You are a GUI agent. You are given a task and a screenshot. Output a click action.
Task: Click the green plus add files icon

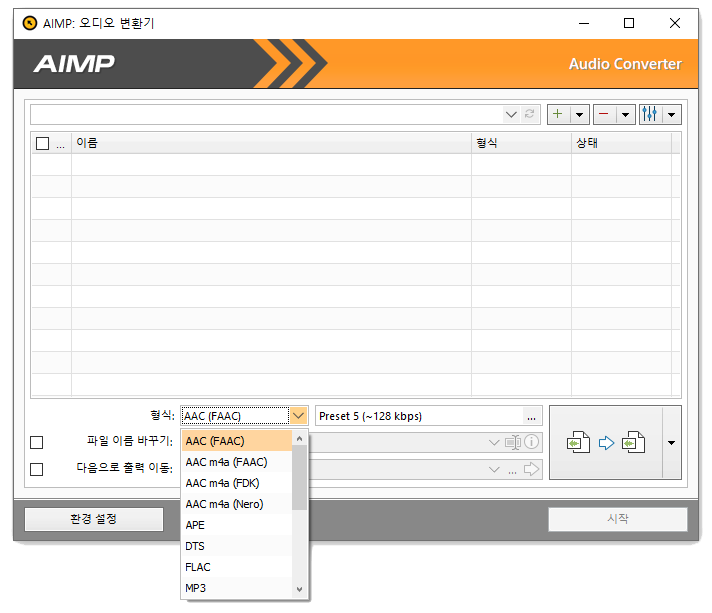click(558, 114)
